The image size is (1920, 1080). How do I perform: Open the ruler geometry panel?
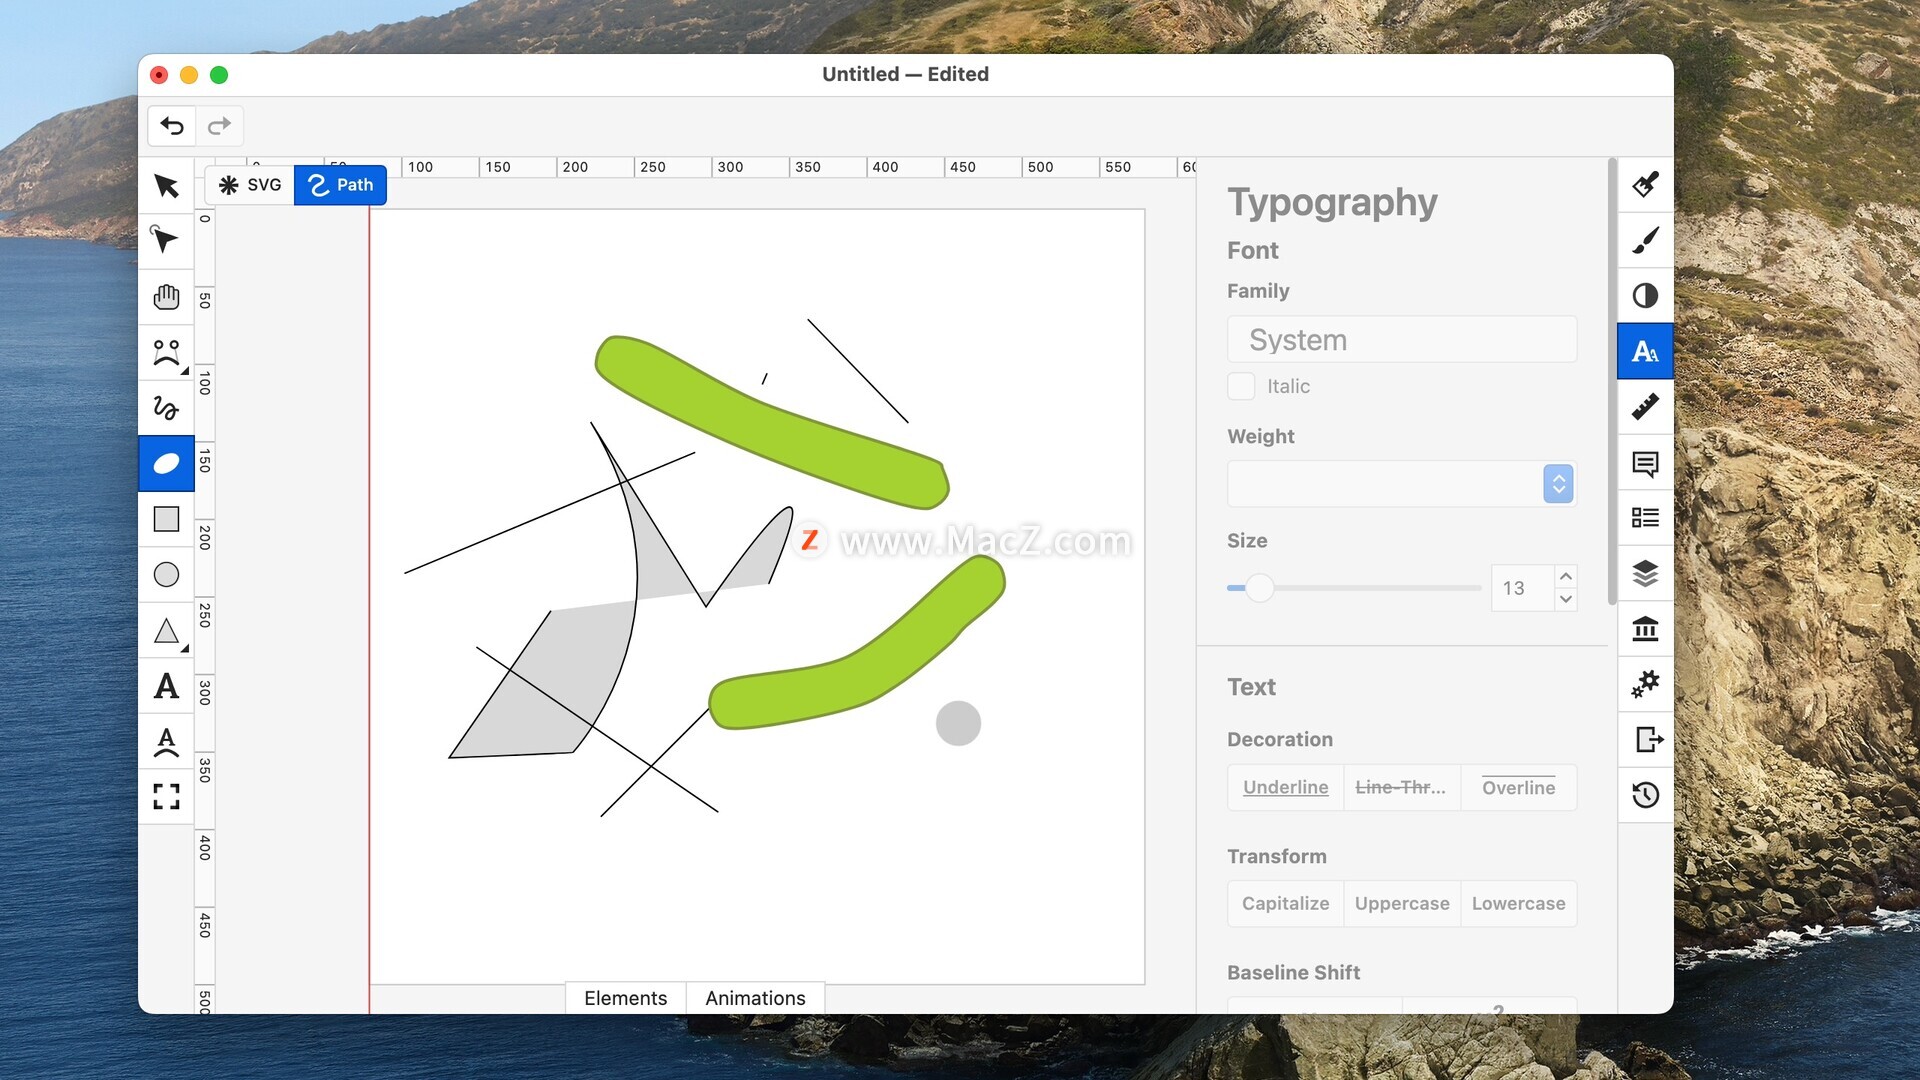point(1645,407)
